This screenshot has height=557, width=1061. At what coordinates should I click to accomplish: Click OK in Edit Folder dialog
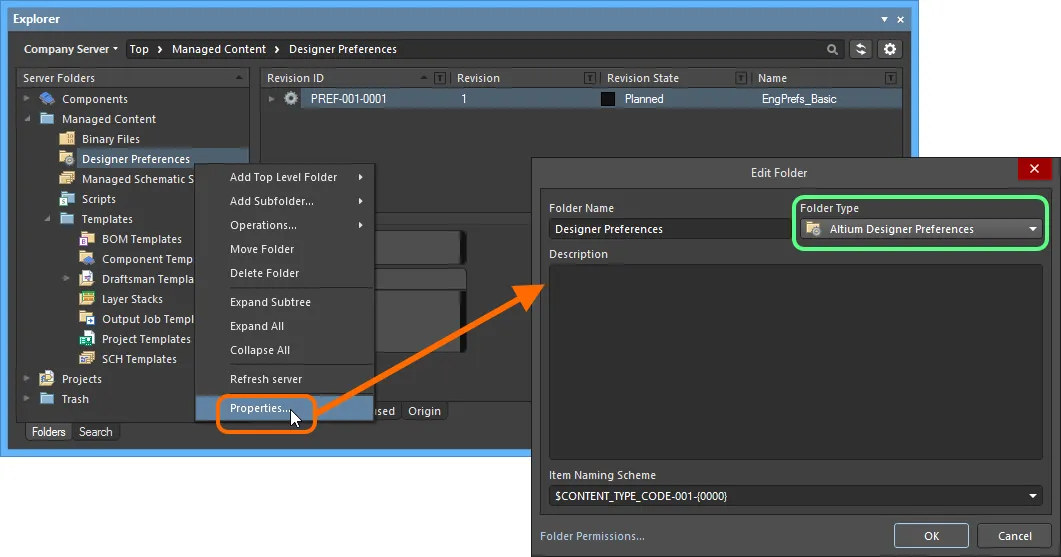pyautogui.click(x=931, y=535)
